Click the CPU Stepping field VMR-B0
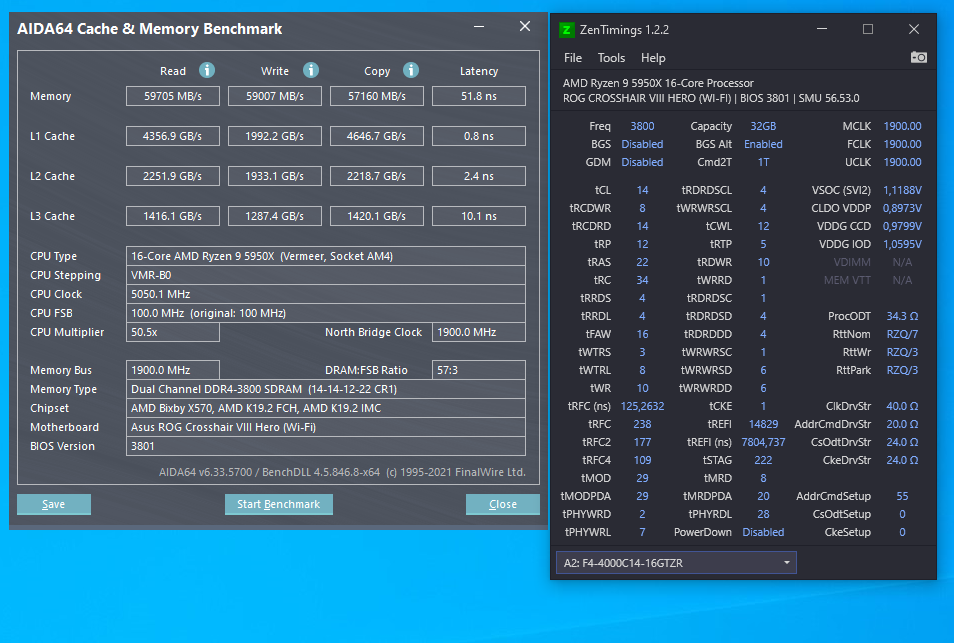 click(x=326, y=275)
